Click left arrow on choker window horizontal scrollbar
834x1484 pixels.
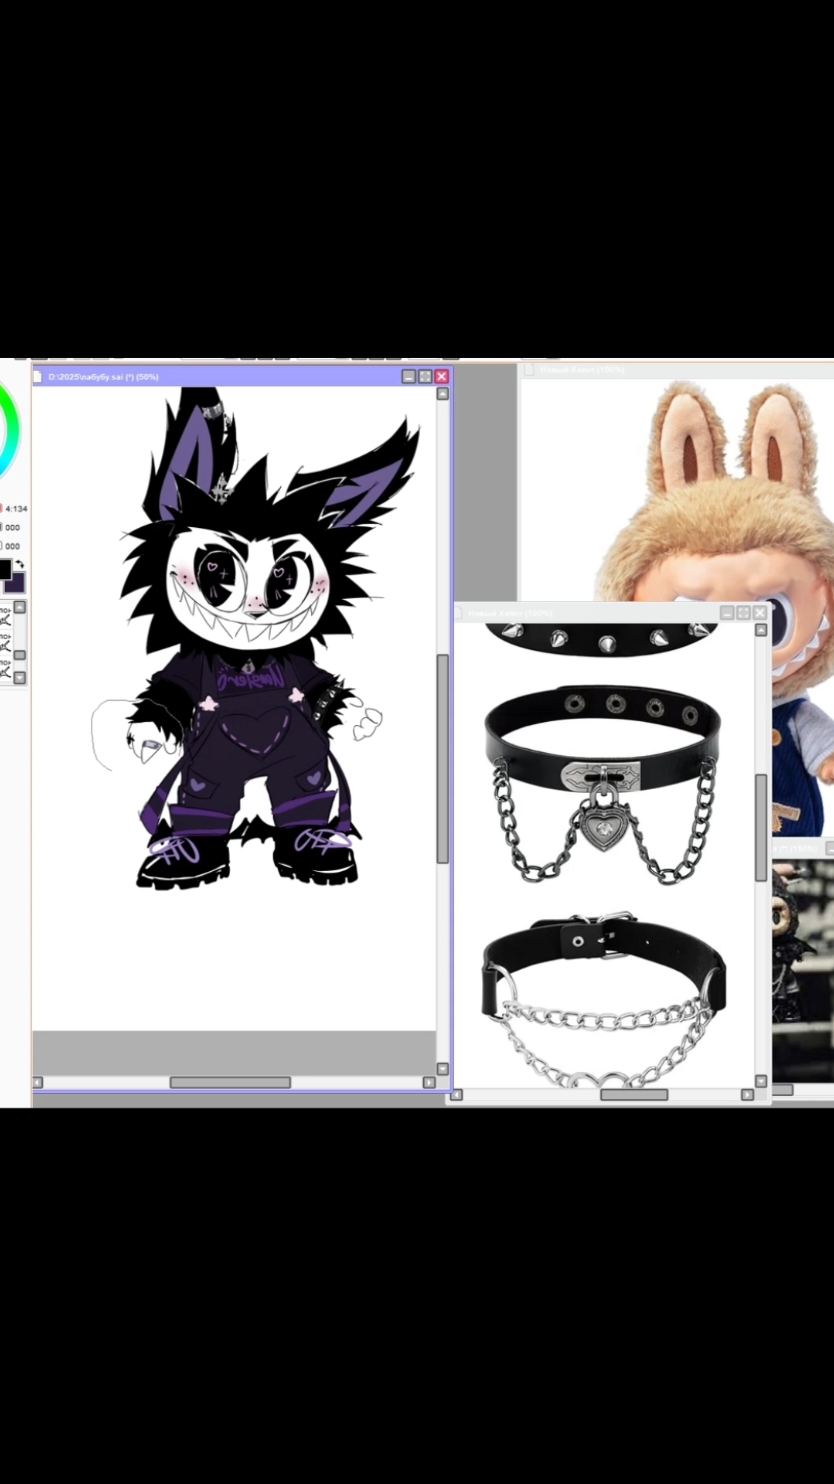click(457, 1095)
